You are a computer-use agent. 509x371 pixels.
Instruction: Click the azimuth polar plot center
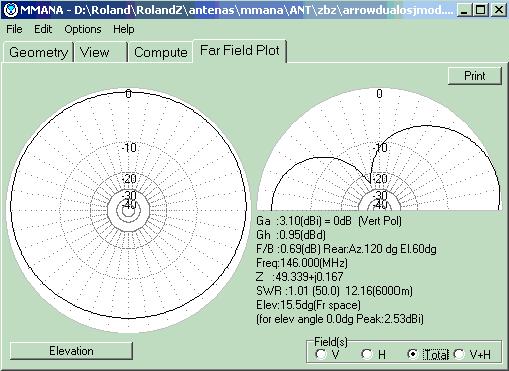pos(128,210)
